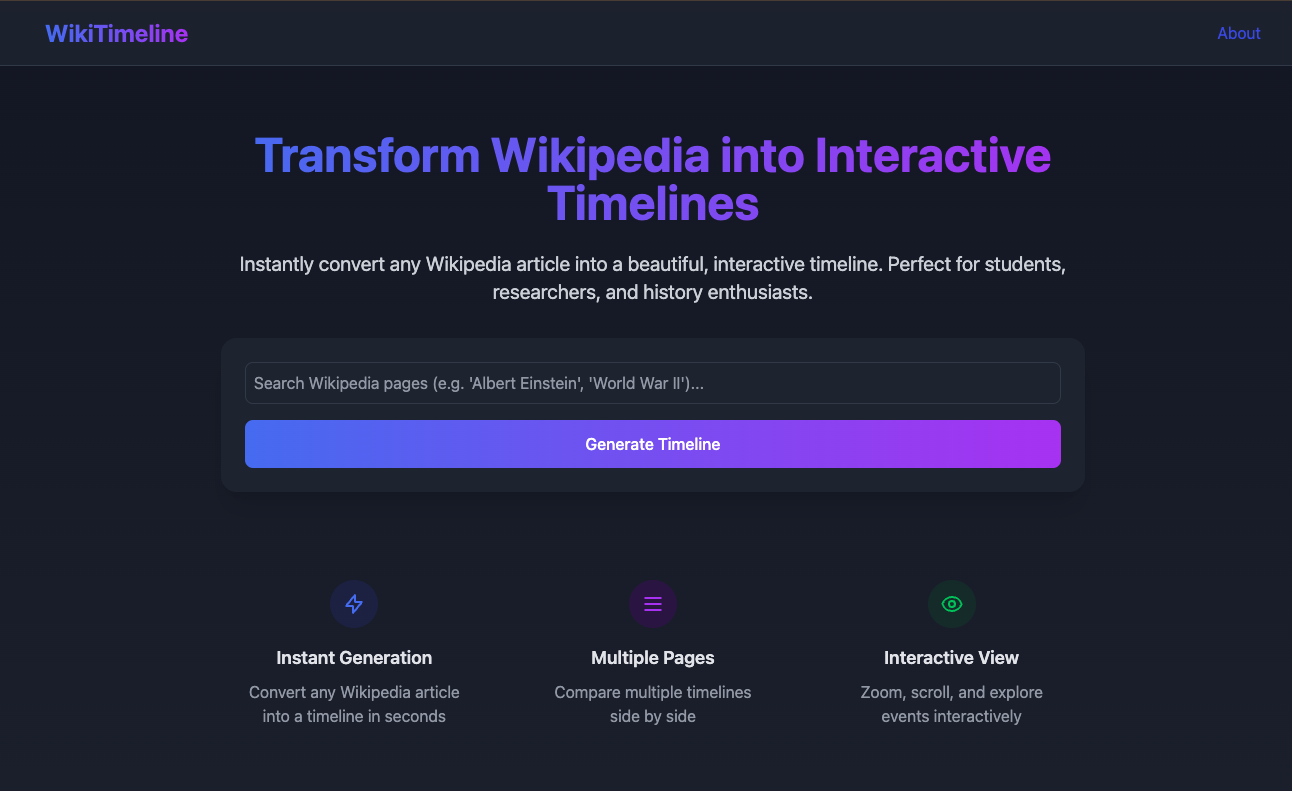The image size is (1292, 791).
Task: Click the 'Instantly convert any Wikipedia article' subtitle text
Action: [653, 279]
